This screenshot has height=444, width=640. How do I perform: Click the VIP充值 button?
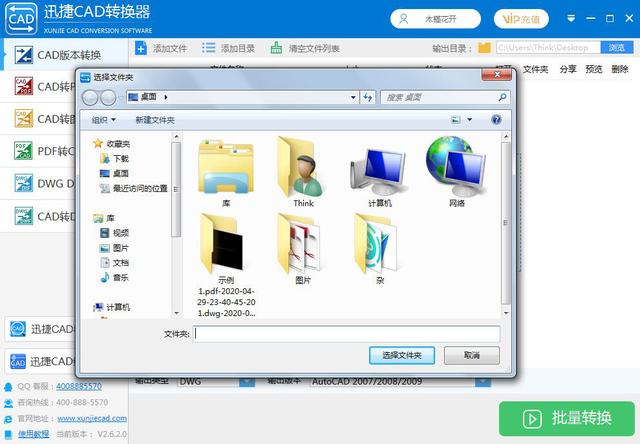[x=521, y=19]
